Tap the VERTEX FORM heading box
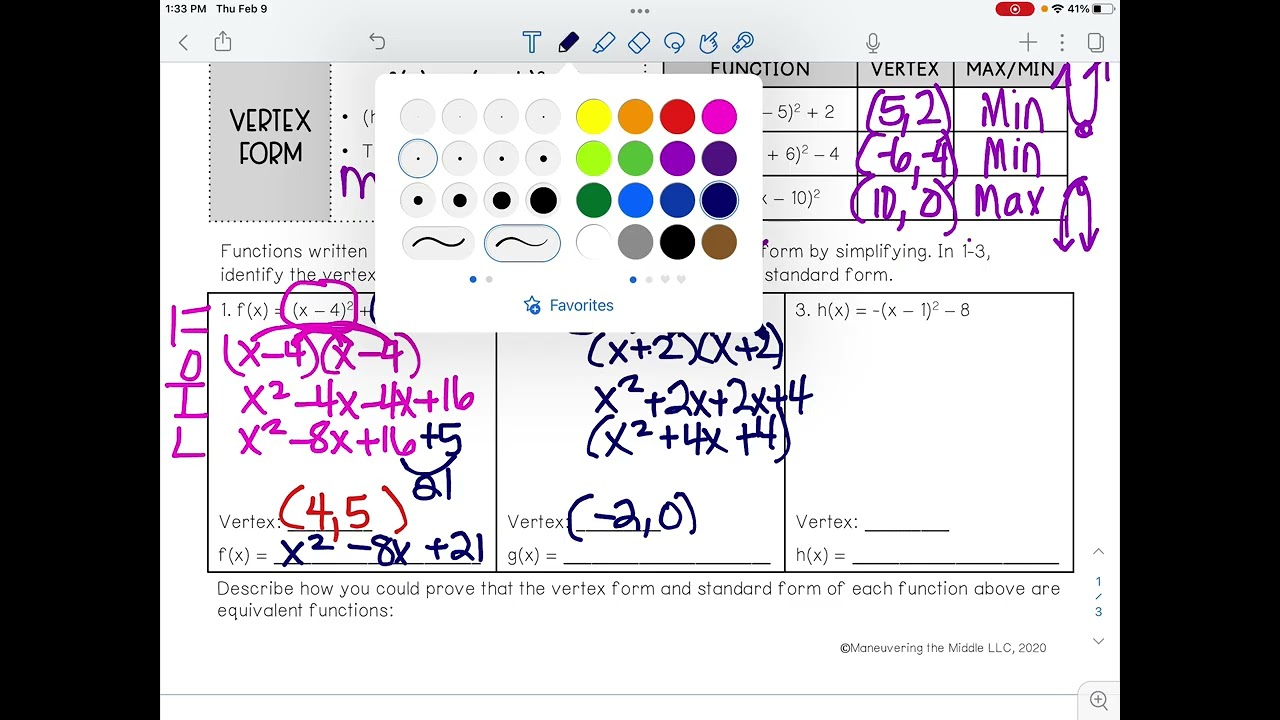The height and width of the screenshot is (720, 1280). point(270,140)
